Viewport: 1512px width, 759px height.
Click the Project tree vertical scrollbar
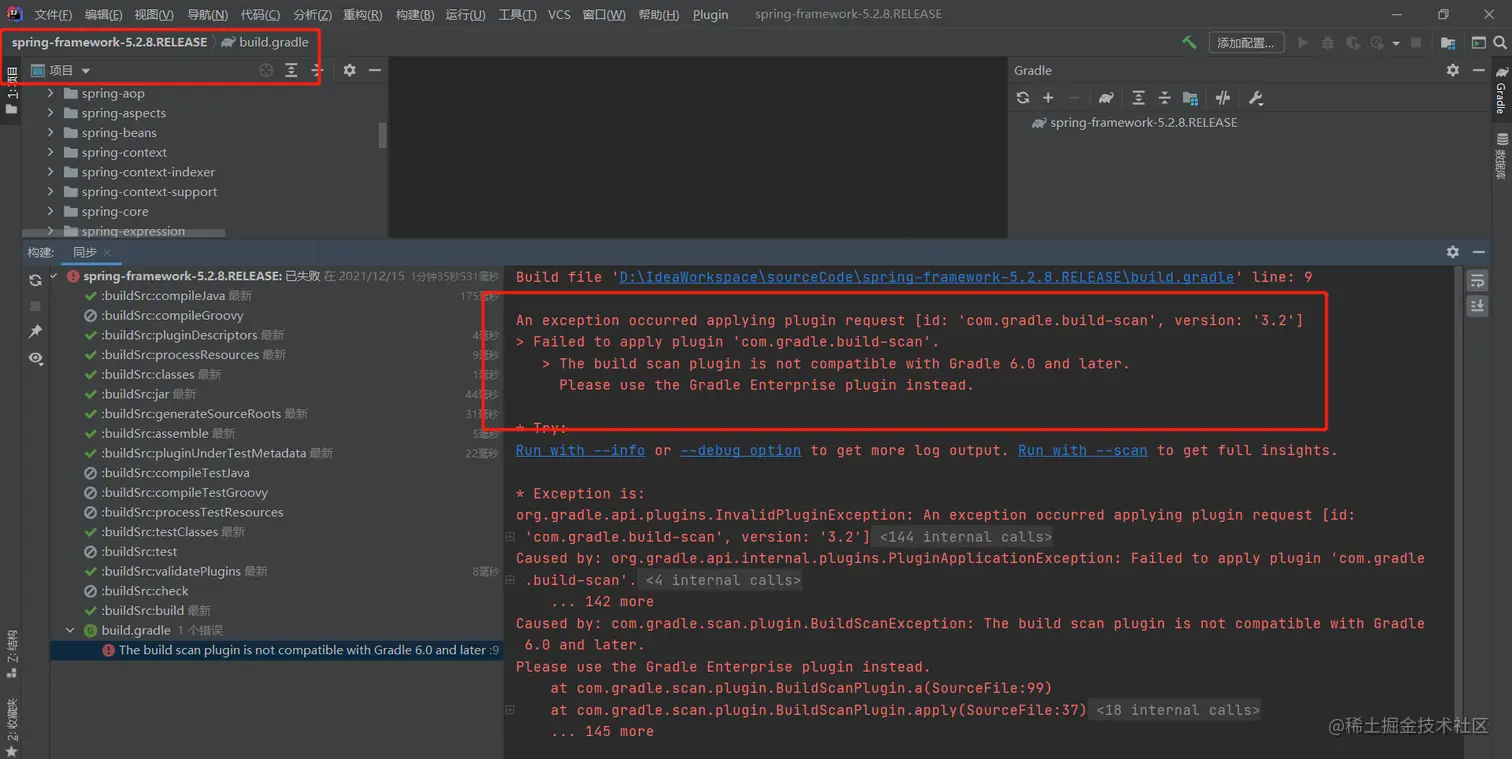[382, 135]
